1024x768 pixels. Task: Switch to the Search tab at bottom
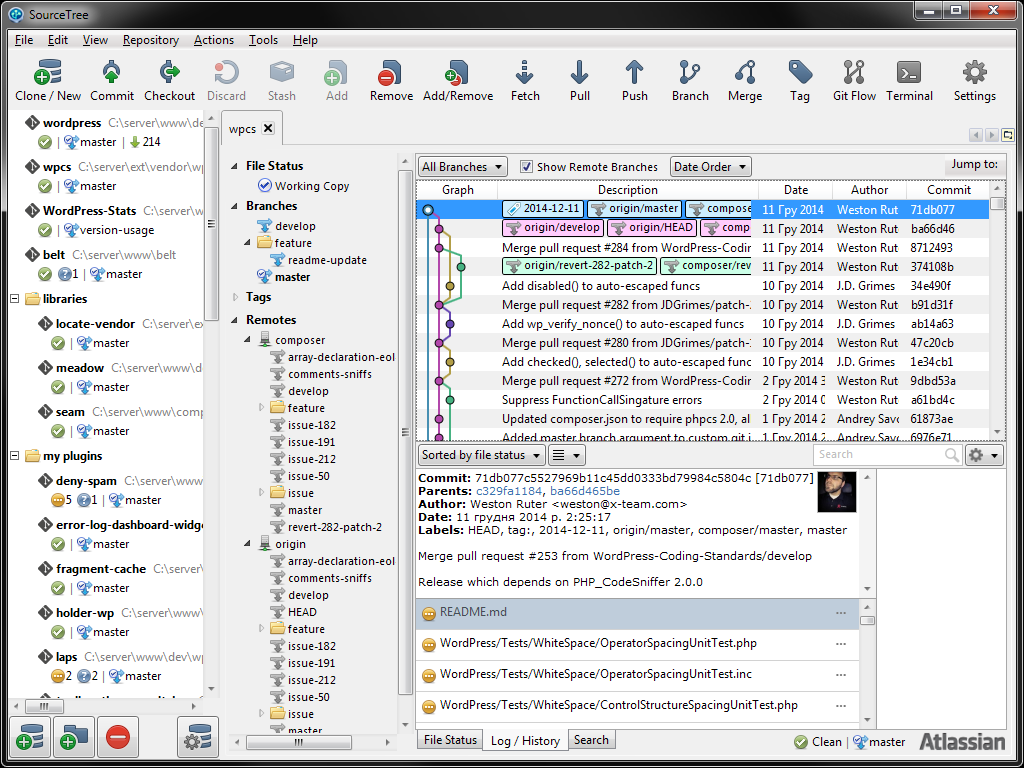[592, 740]
